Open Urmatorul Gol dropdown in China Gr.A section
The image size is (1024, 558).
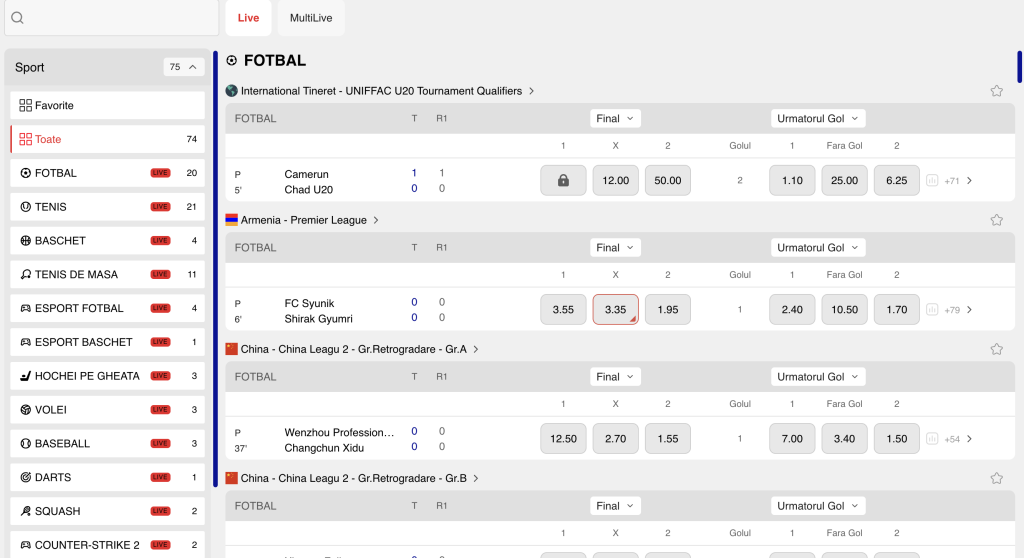click(x=818, y=376)
